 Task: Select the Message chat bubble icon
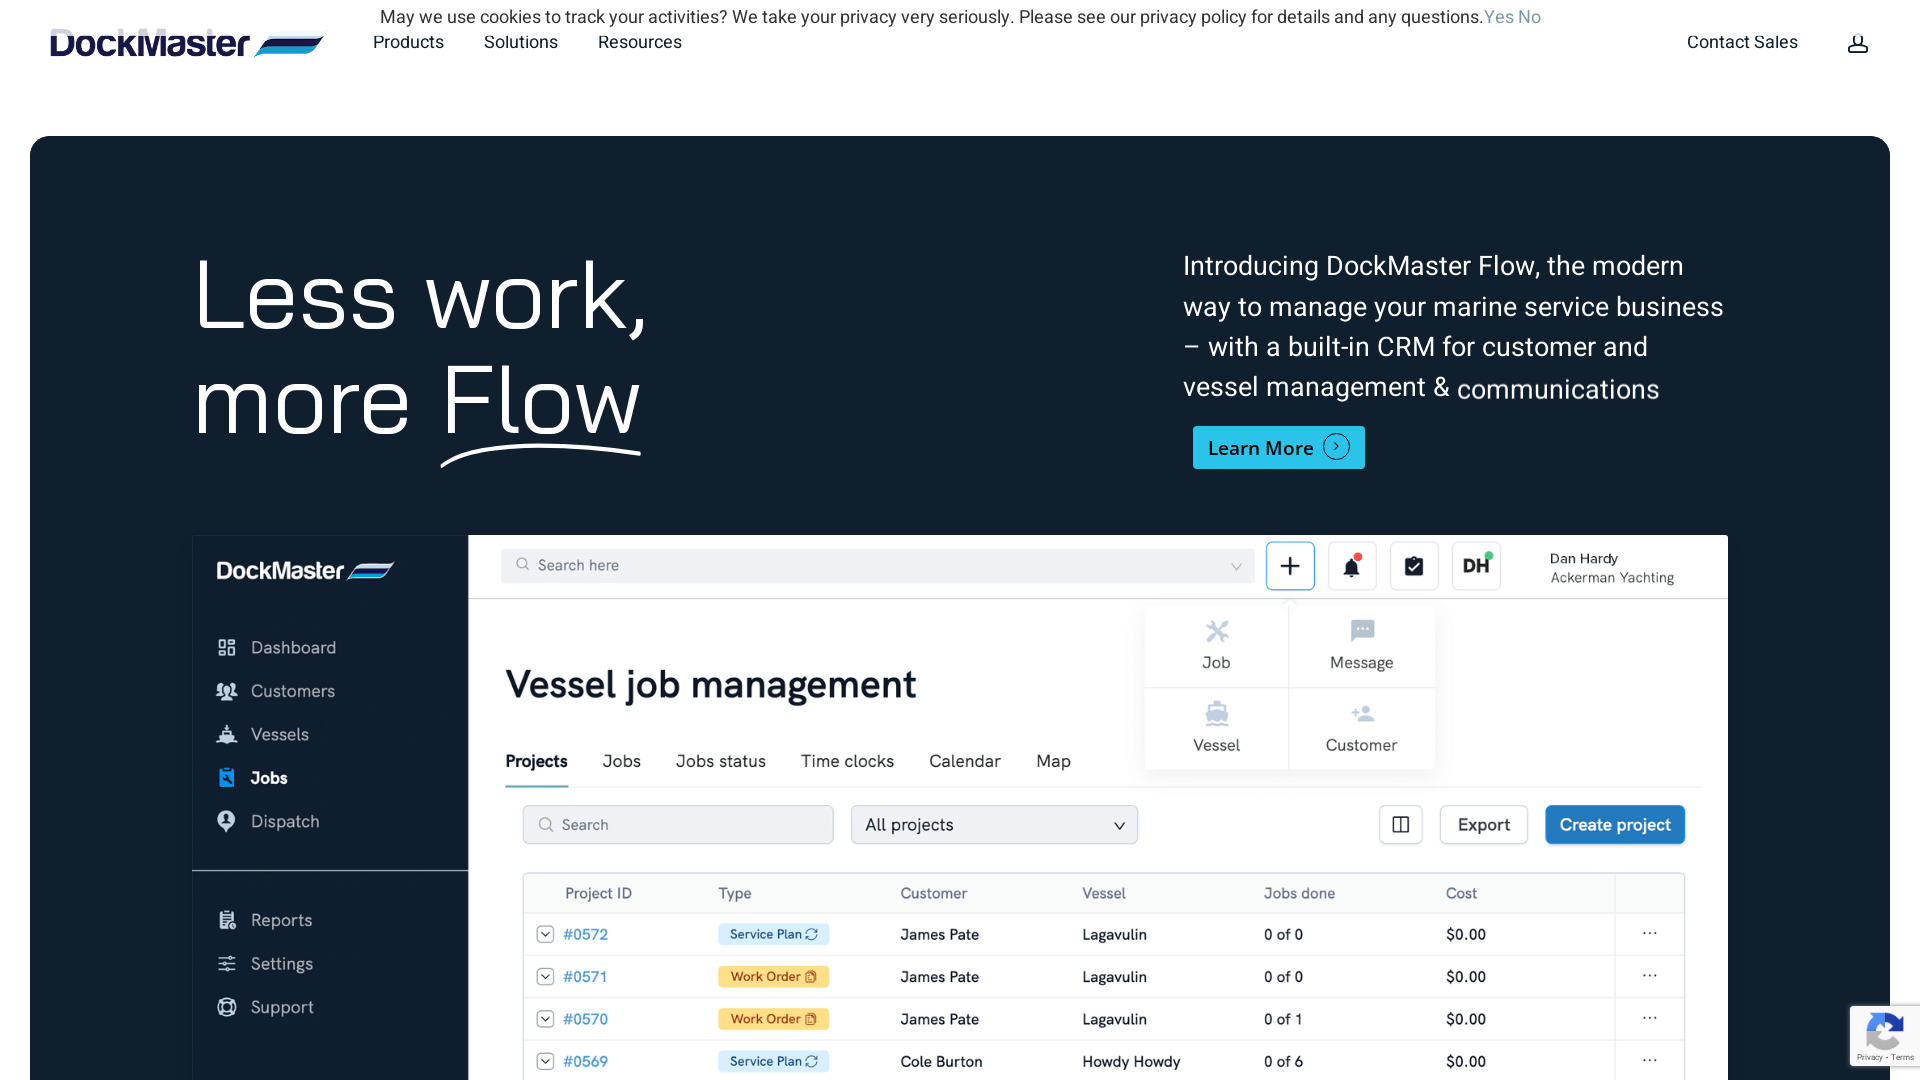pyautogui.click(x=1362, y=630)
